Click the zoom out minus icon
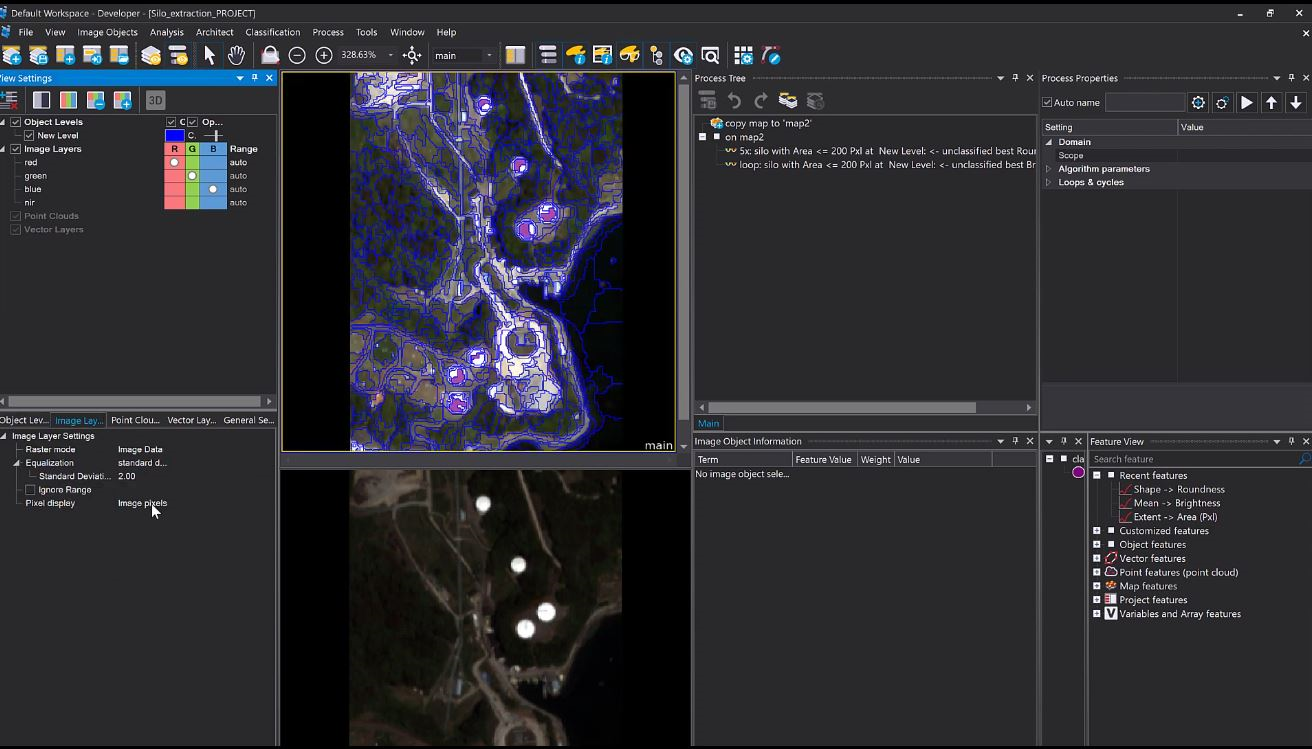The width and height of the screenshot is (1312, 749). click(x=297, y=55)
